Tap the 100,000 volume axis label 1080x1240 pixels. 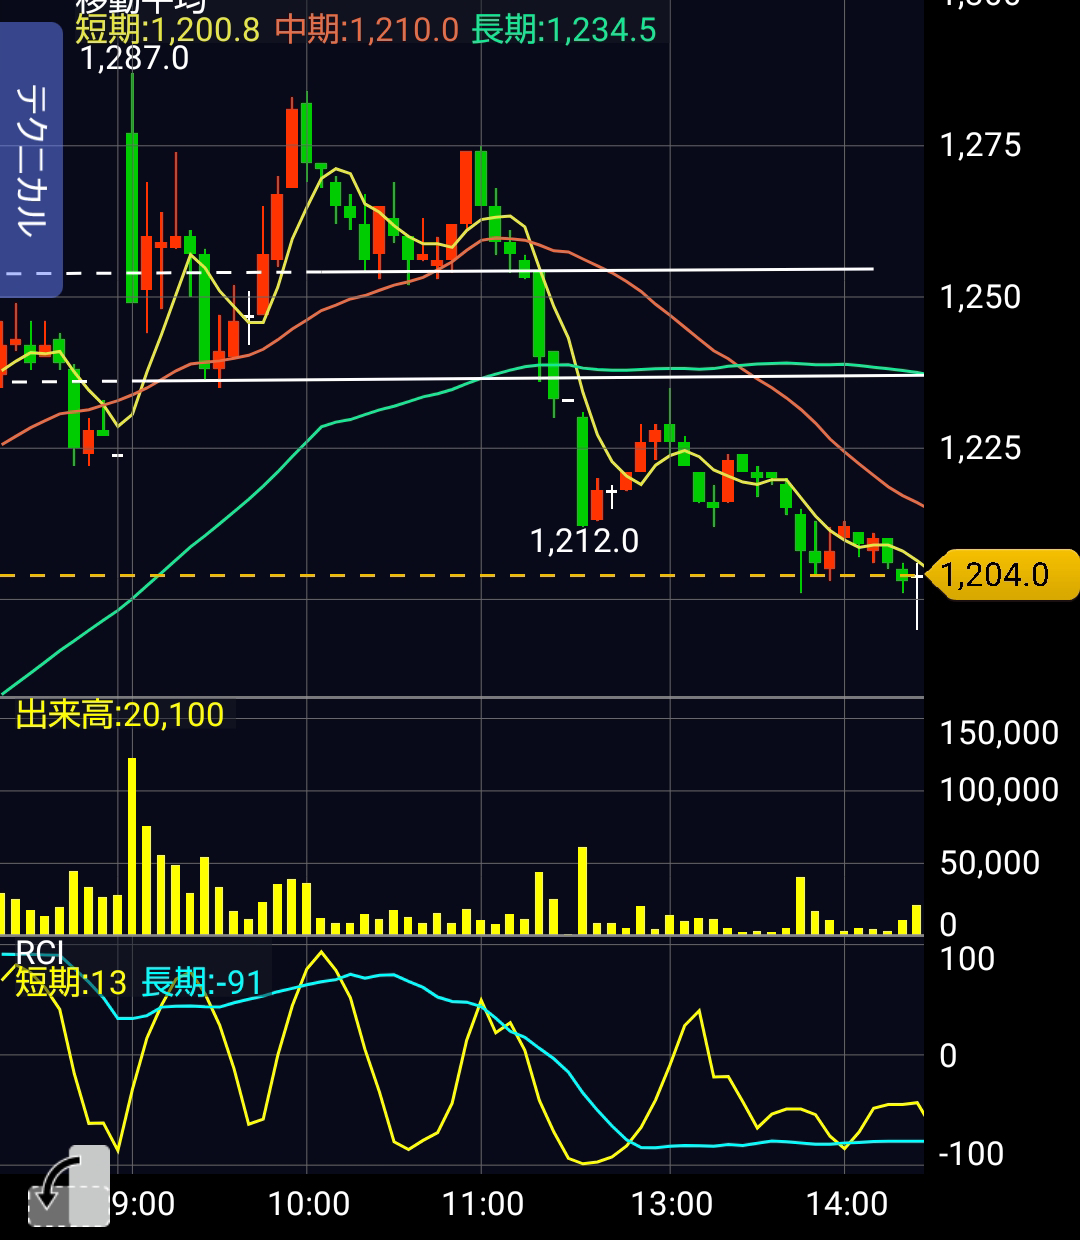tap(999, 790)
